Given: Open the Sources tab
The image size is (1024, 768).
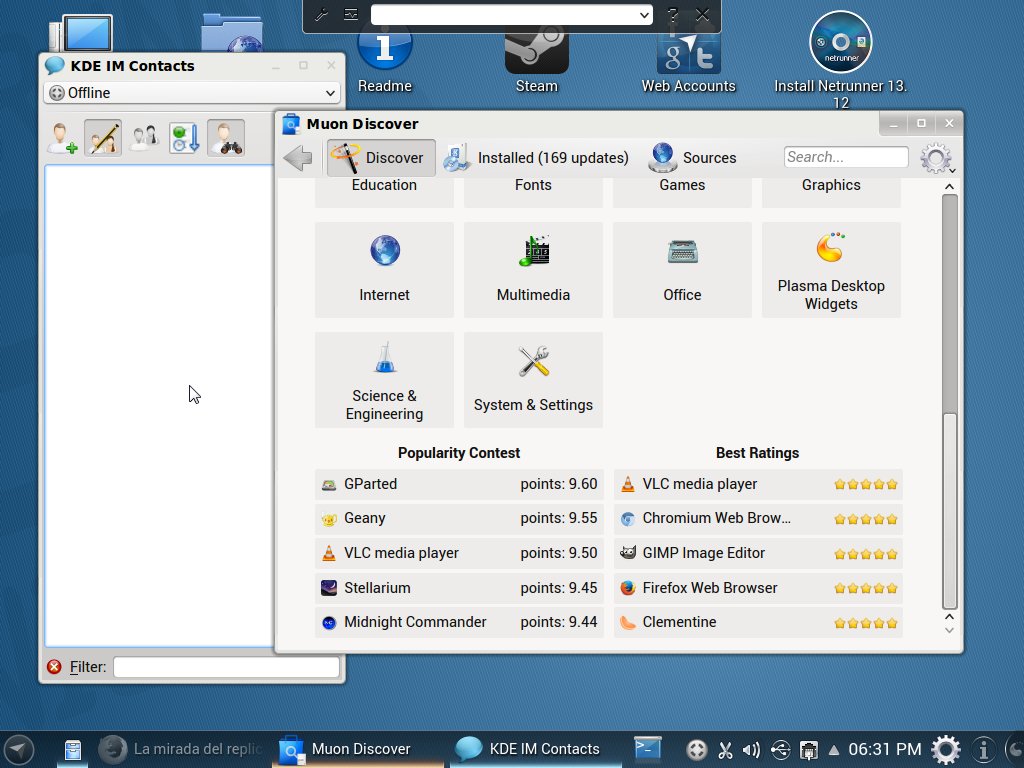Looking at the screenshot, I should pos(693,158).
